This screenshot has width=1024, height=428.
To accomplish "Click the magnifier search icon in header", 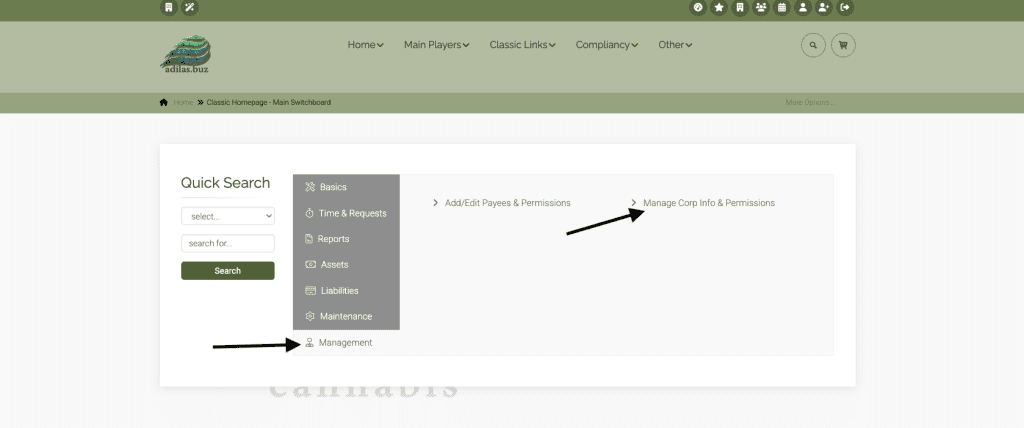I will click(x=814, y=45).
